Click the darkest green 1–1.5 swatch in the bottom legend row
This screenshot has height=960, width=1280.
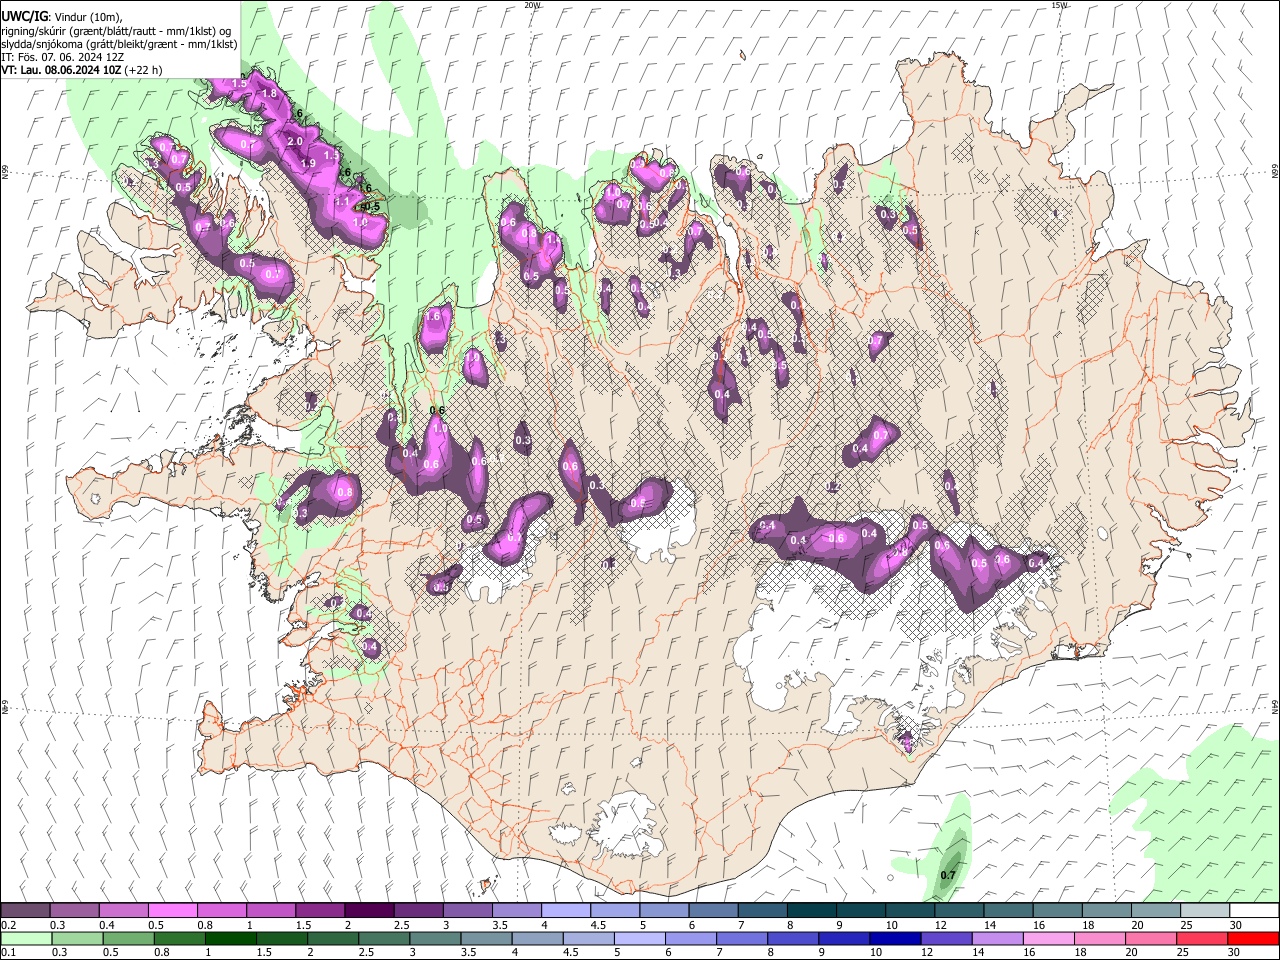pos(230,938)
